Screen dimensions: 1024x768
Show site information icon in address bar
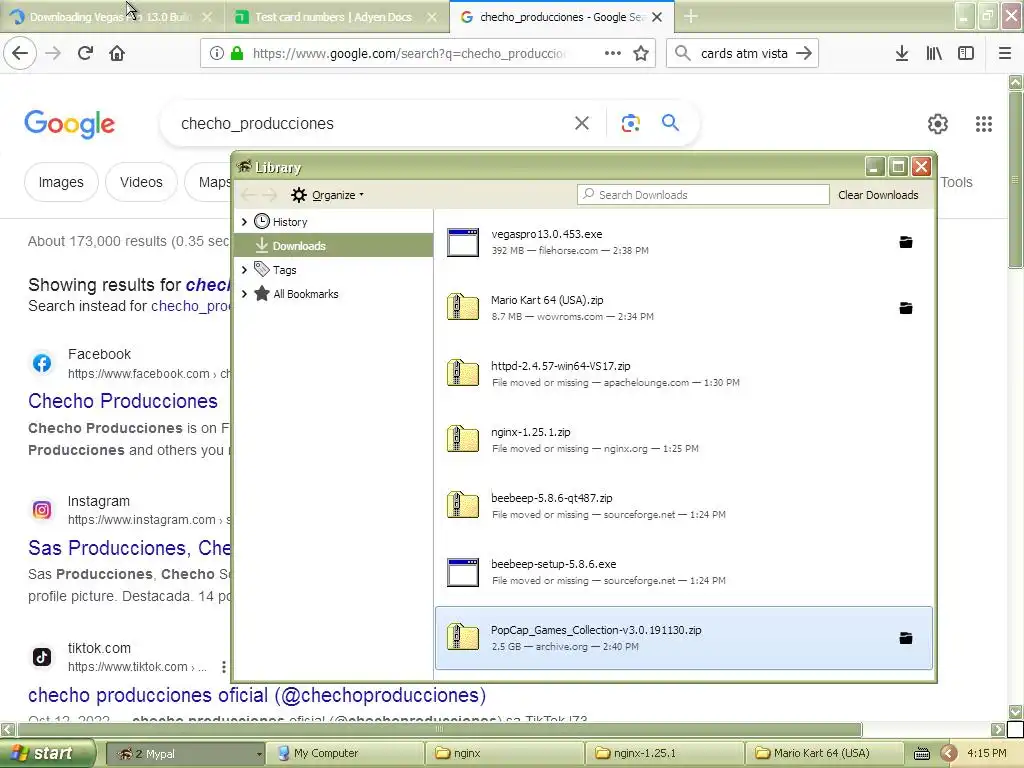216,53
